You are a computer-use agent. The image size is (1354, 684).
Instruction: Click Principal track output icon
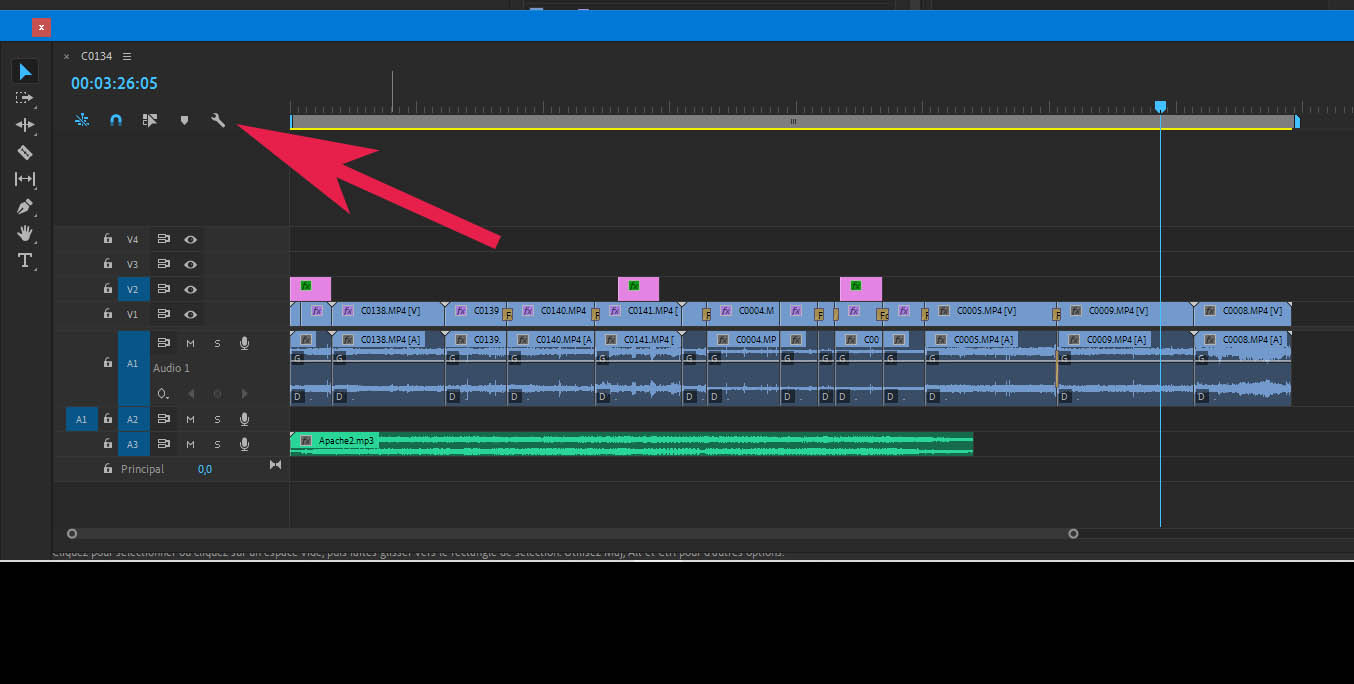(276, 465)
